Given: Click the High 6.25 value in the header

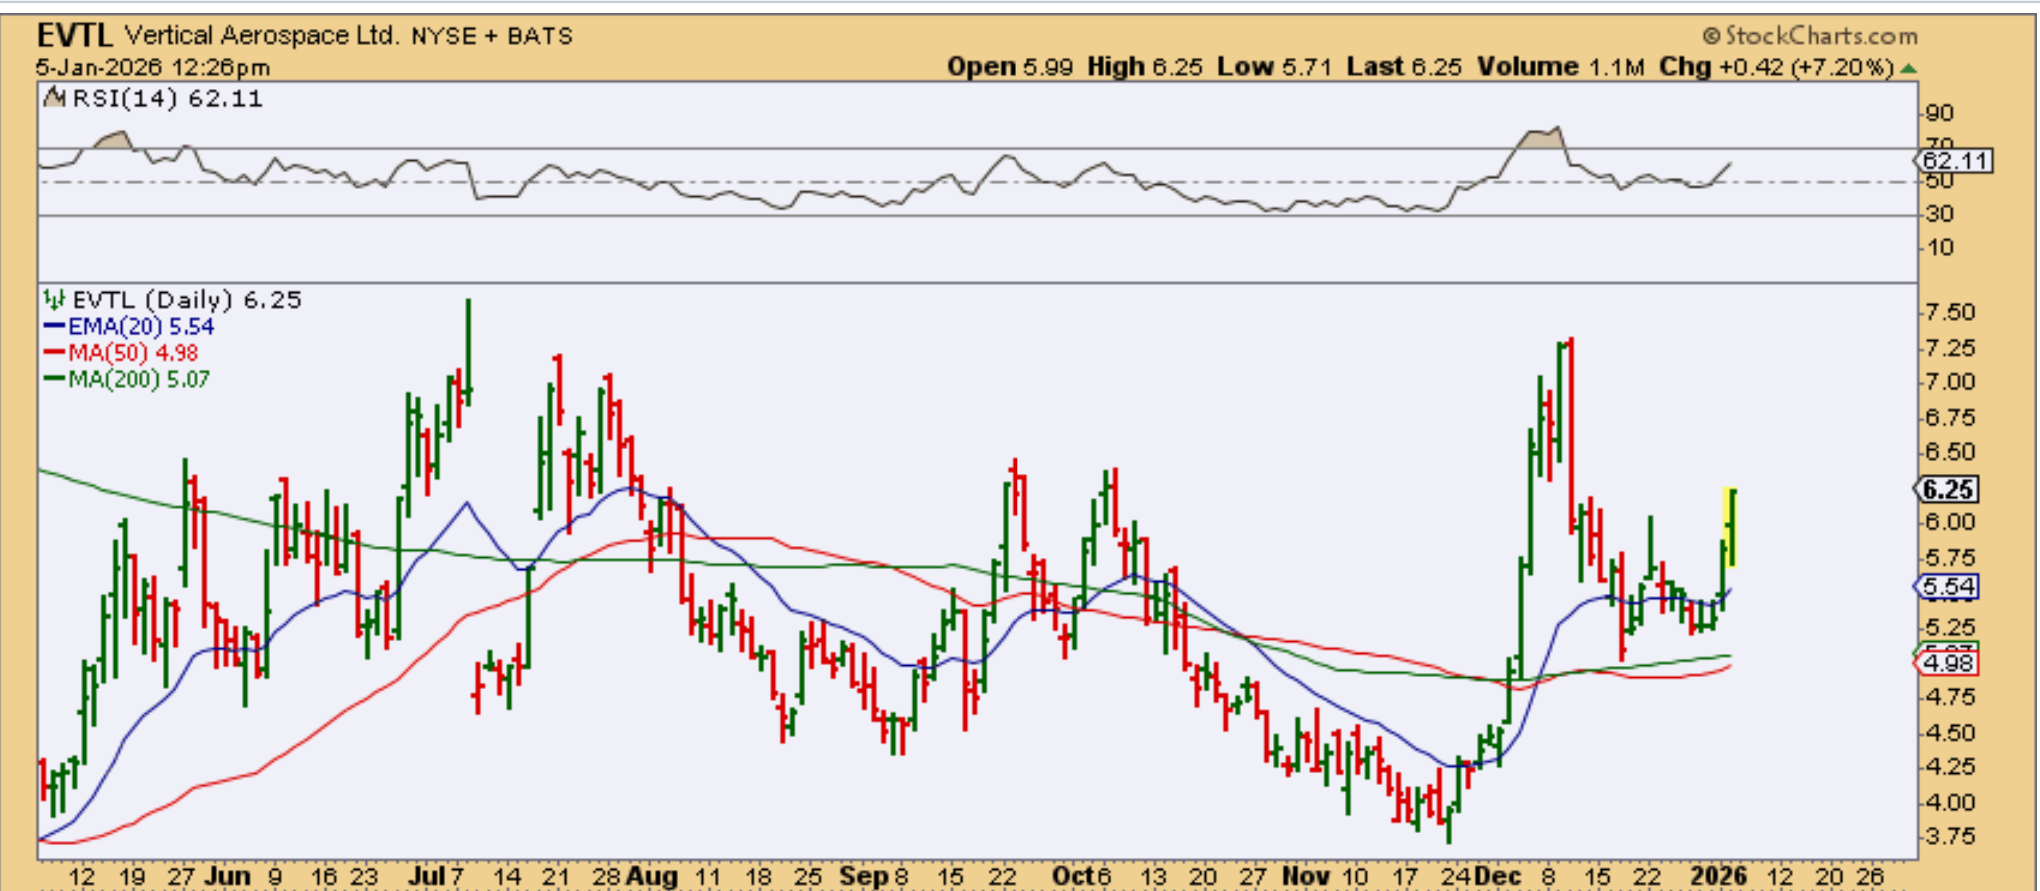Looking at the screenshot, I should 1145,67.
